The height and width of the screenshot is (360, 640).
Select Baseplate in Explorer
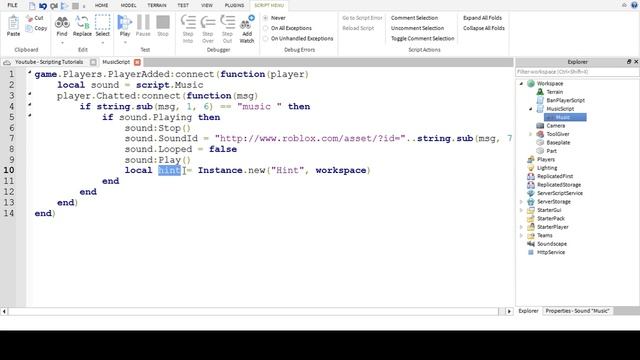558,142
